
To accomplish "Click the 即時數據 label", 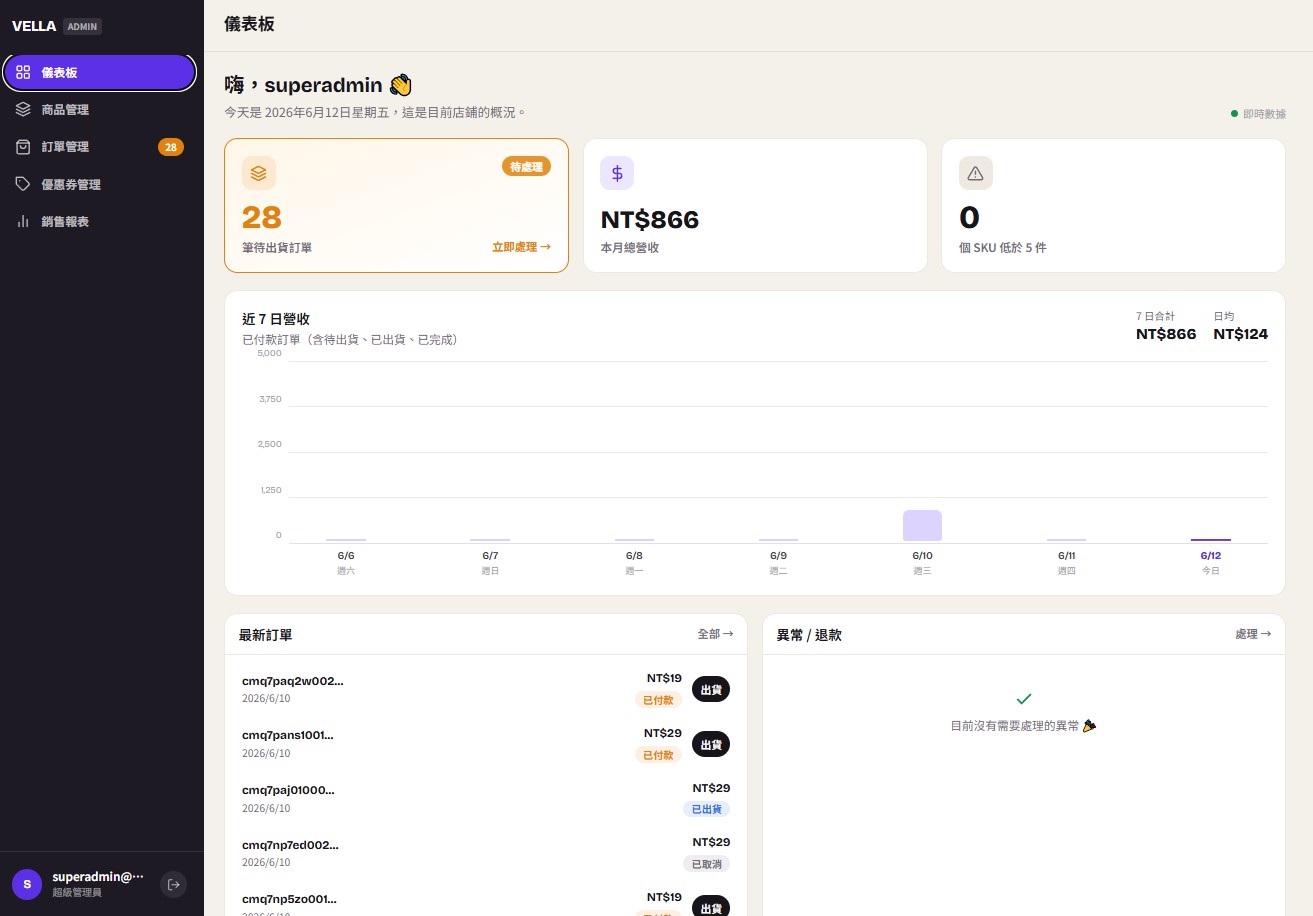I will click(x=1264, y=114).
